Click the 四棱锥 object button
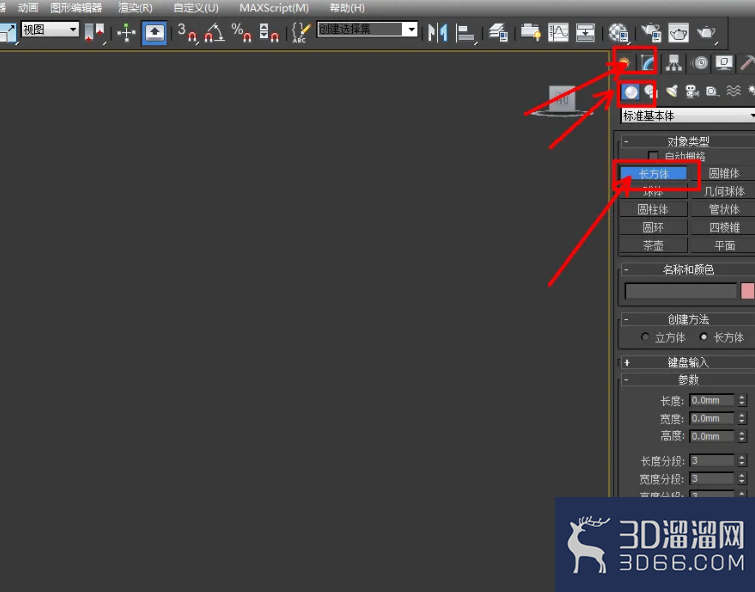 [723, 227]
